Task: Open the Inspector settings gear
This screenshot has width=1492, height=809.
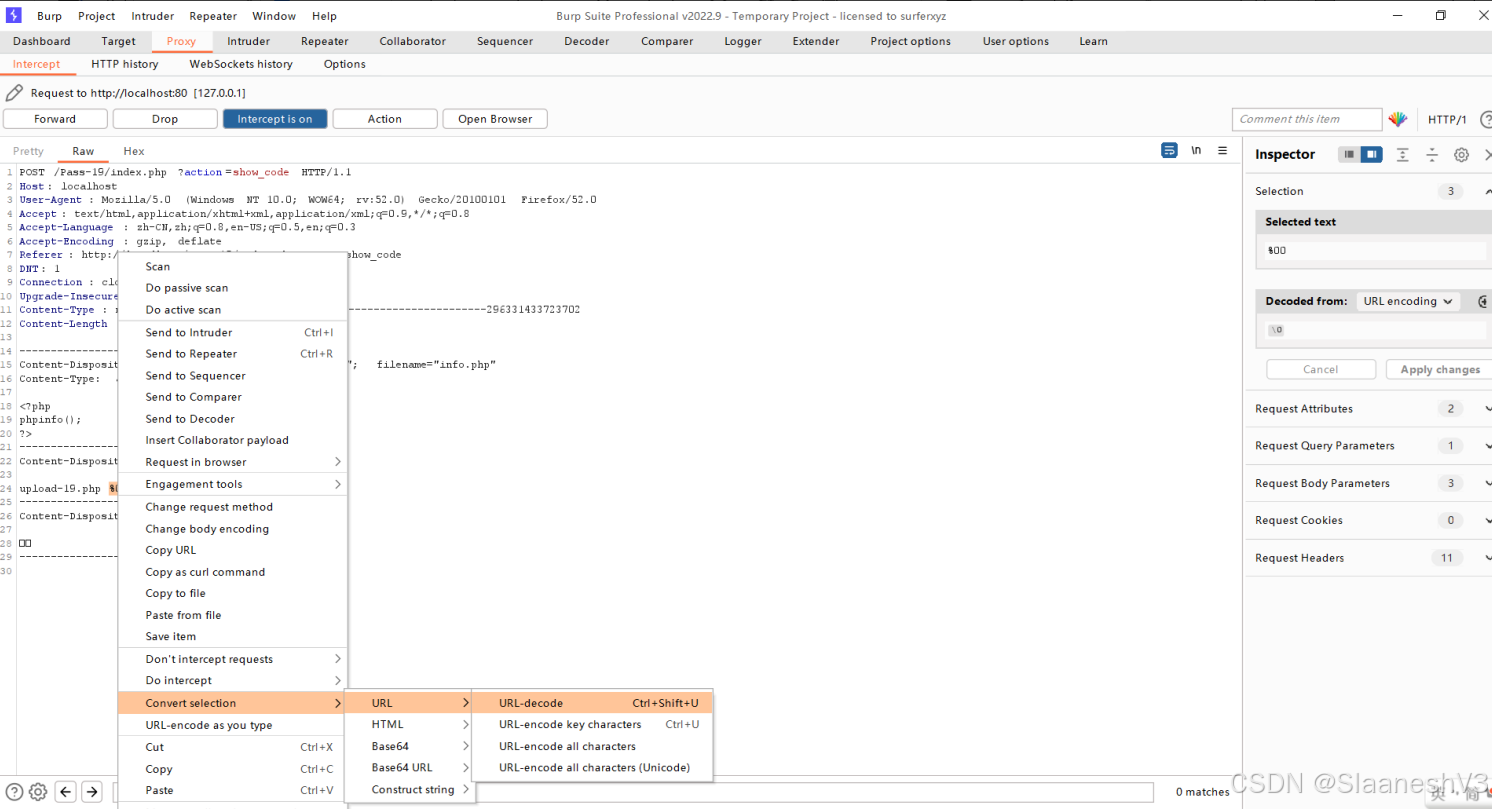Action: pos(1461,155)
